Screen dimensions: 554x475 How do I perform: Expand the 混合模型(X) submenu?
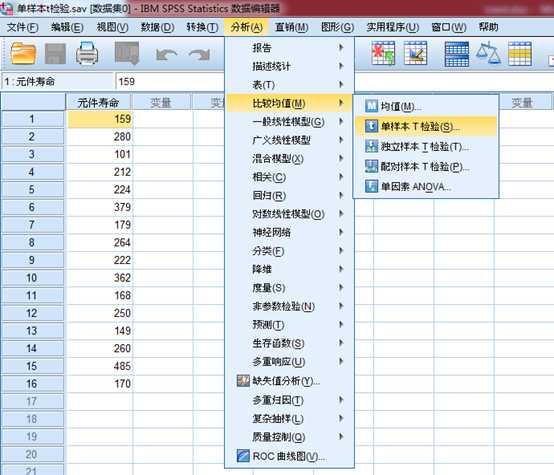[x=289, y=159]
